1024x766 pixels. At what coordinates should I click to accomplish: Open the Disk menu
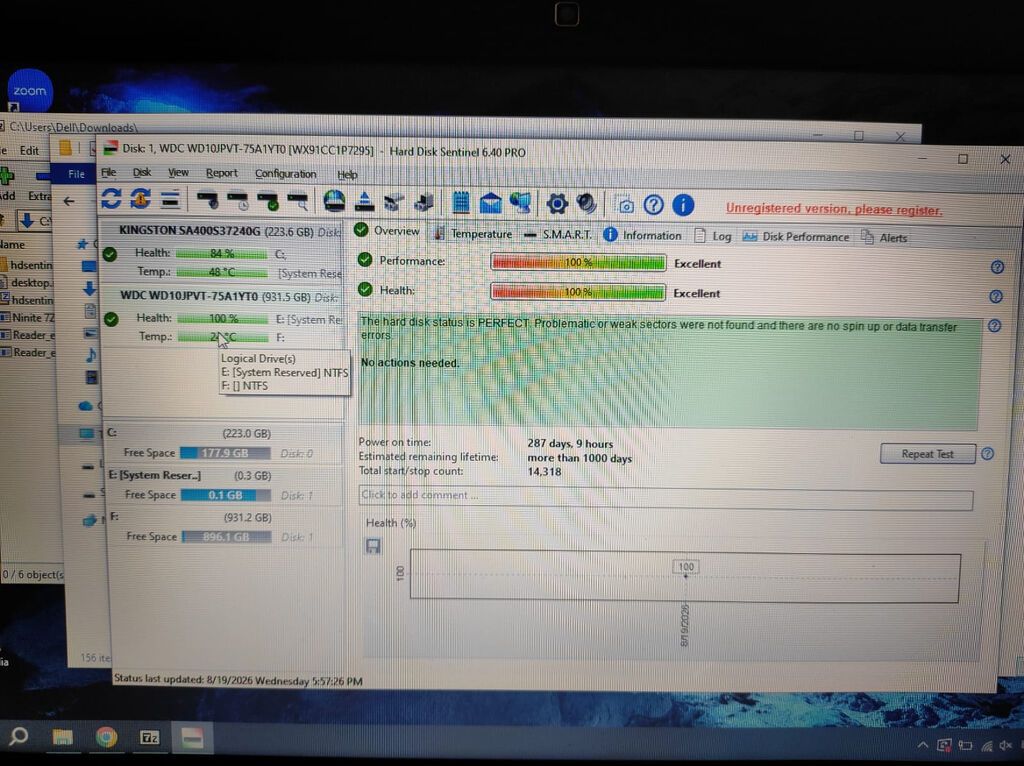[142, 172]
